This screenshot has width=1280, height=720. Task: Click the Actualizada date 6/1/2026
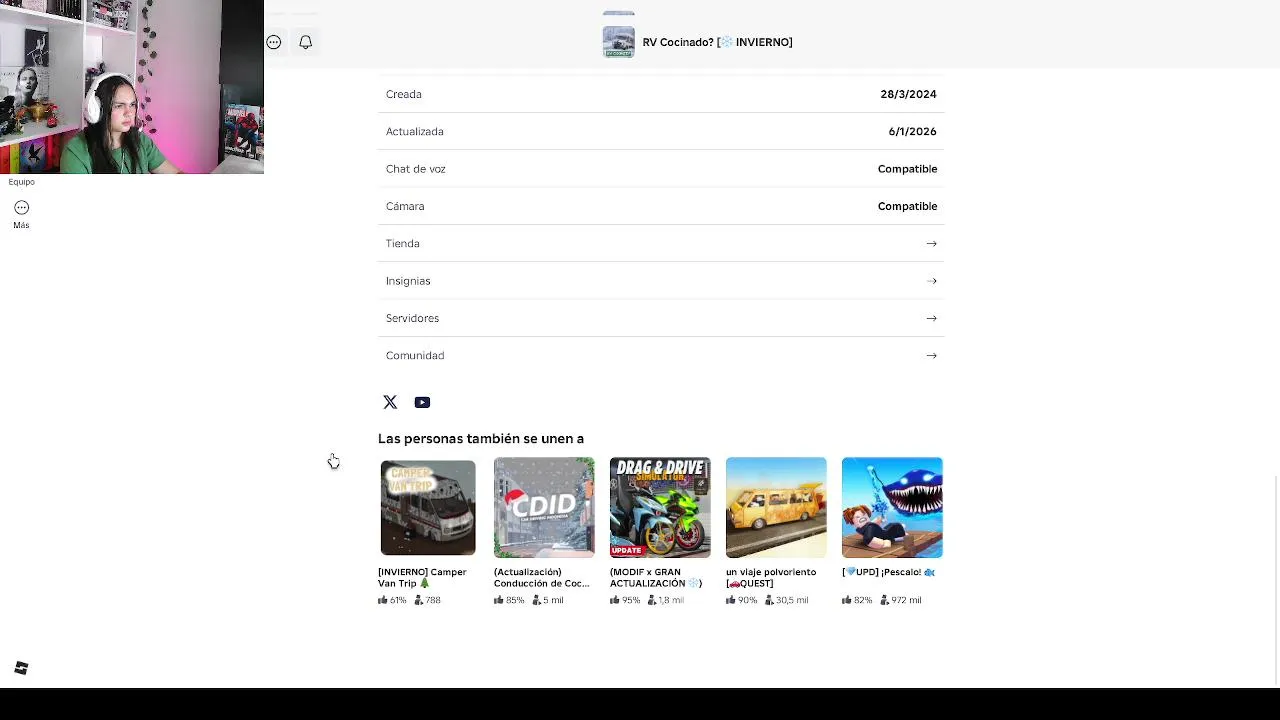pyautogui.click(x=912, y=131)
